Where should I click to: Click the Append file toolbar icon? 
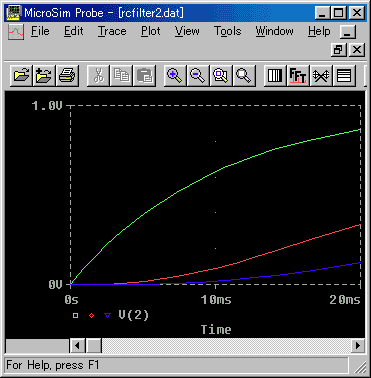pyautogui.click(x=44, y=75)
